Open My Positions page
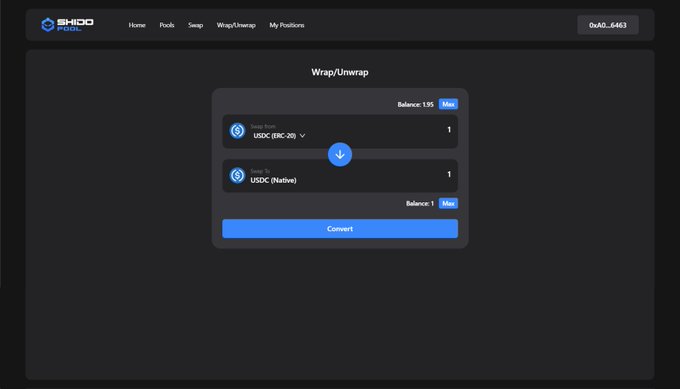The width and height of the screenshot is (680, 389). click(x=287, y=25)
